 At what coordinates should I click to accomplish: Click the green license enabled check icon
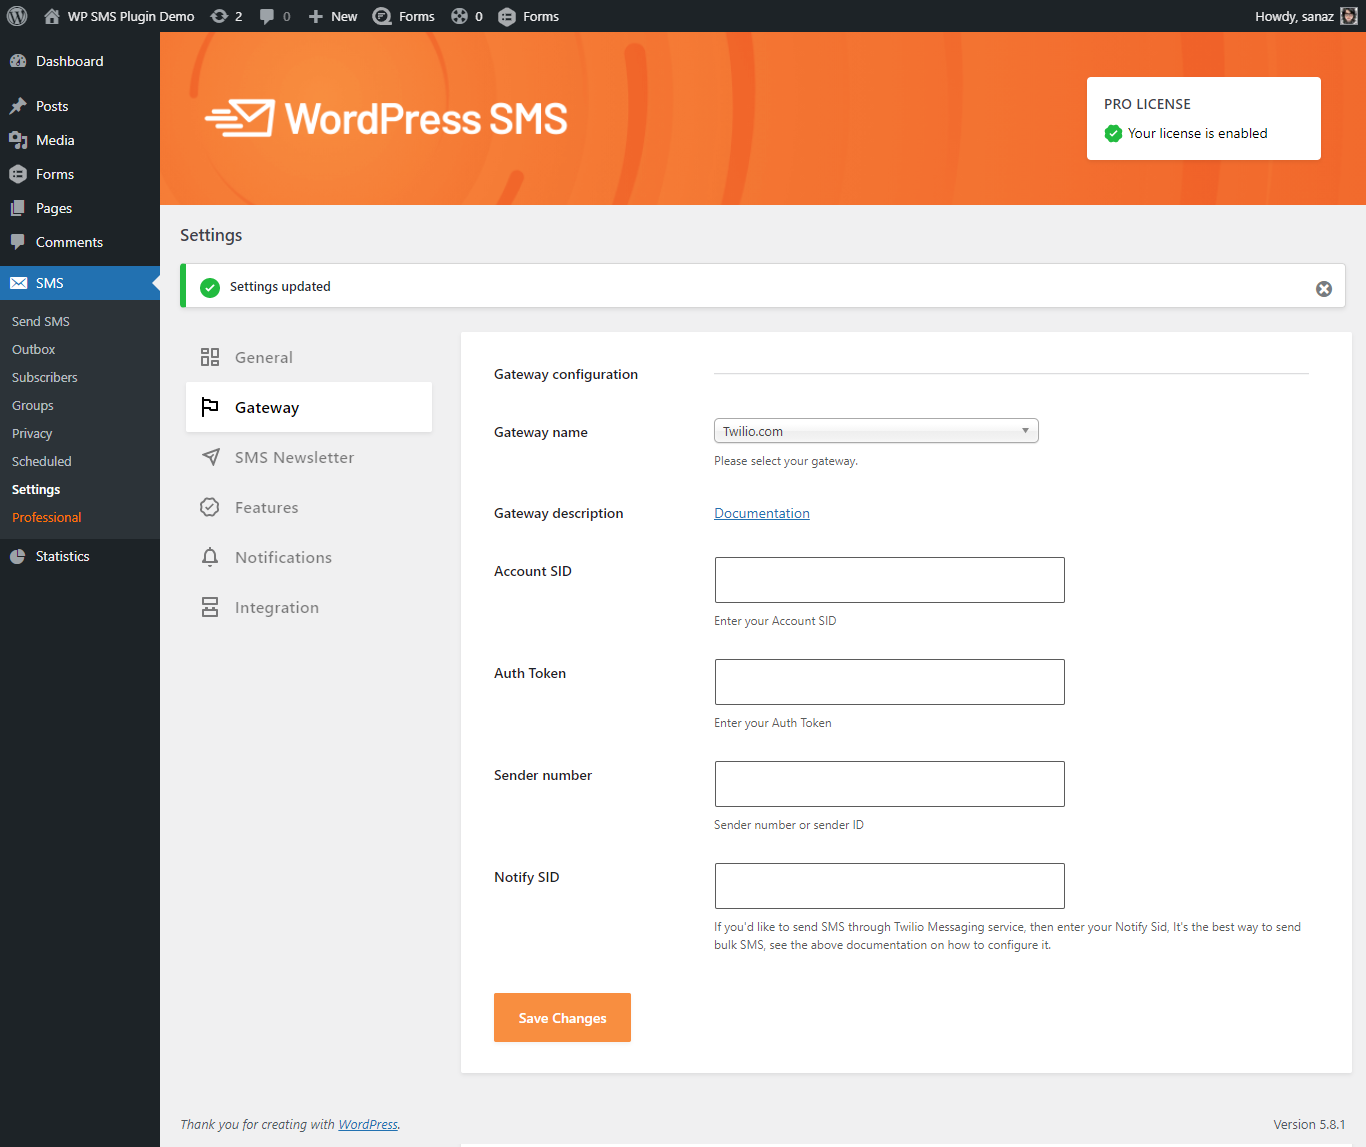[1113, 133]
